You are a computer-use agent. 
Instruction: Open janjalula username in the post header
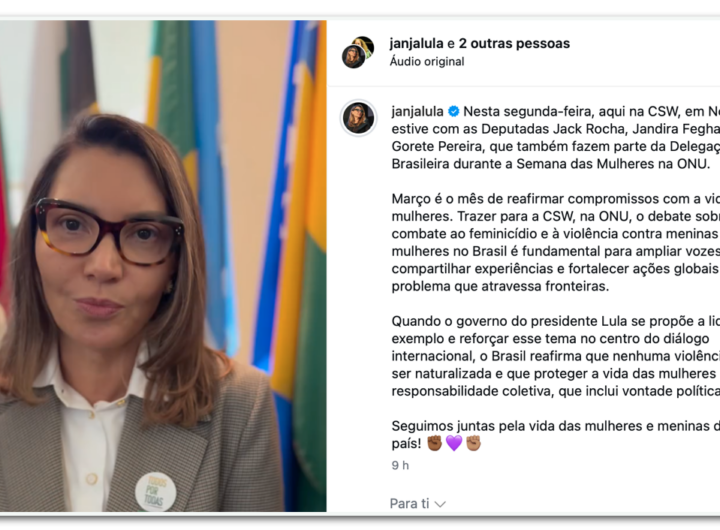click(416, 43)
